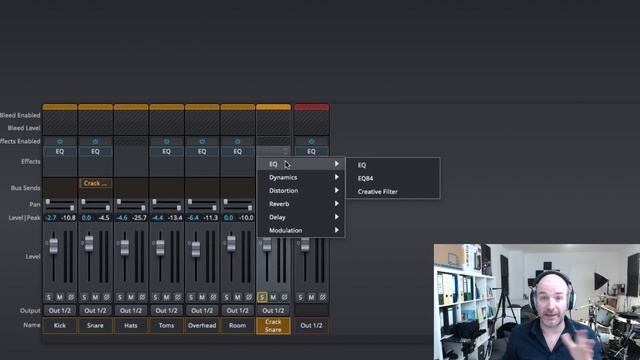Disable solo on Crack Snare channel
The image size is (640, 360).
coord(262,297)
